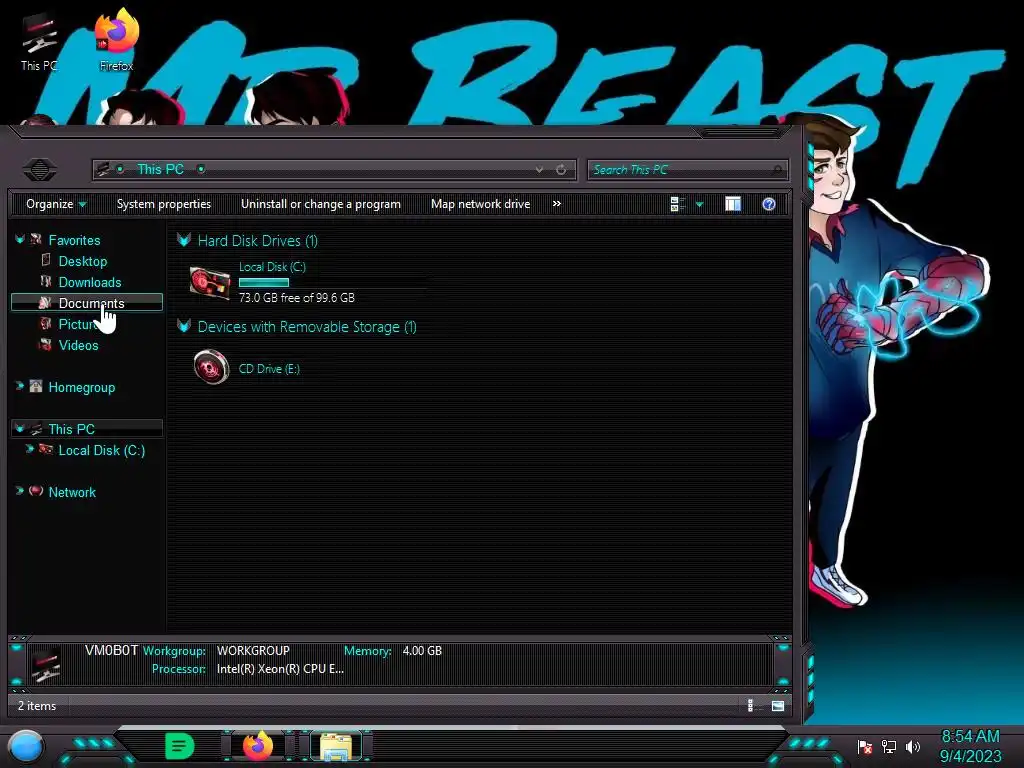Open the view options dropdown arrow
The image size is (1024, 768).
click(699, 204)
